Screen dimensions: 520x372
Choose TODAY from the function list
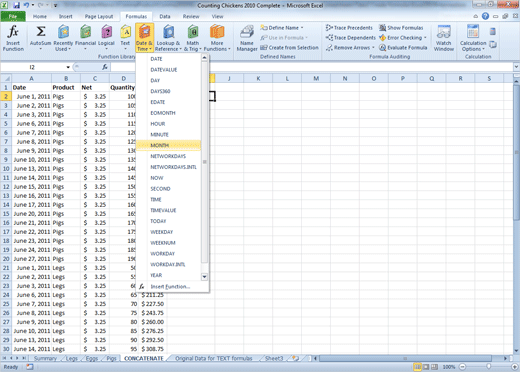(x=168, y=221)
